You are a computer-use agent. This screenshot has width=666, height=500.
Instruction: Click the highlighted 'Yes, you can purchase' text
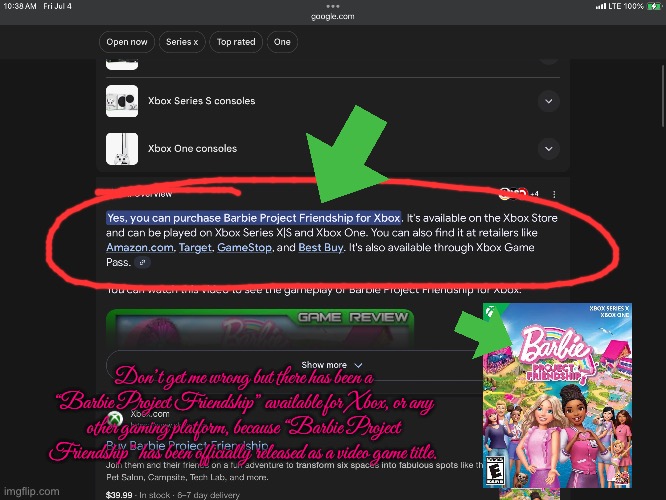tap(254, 218)
